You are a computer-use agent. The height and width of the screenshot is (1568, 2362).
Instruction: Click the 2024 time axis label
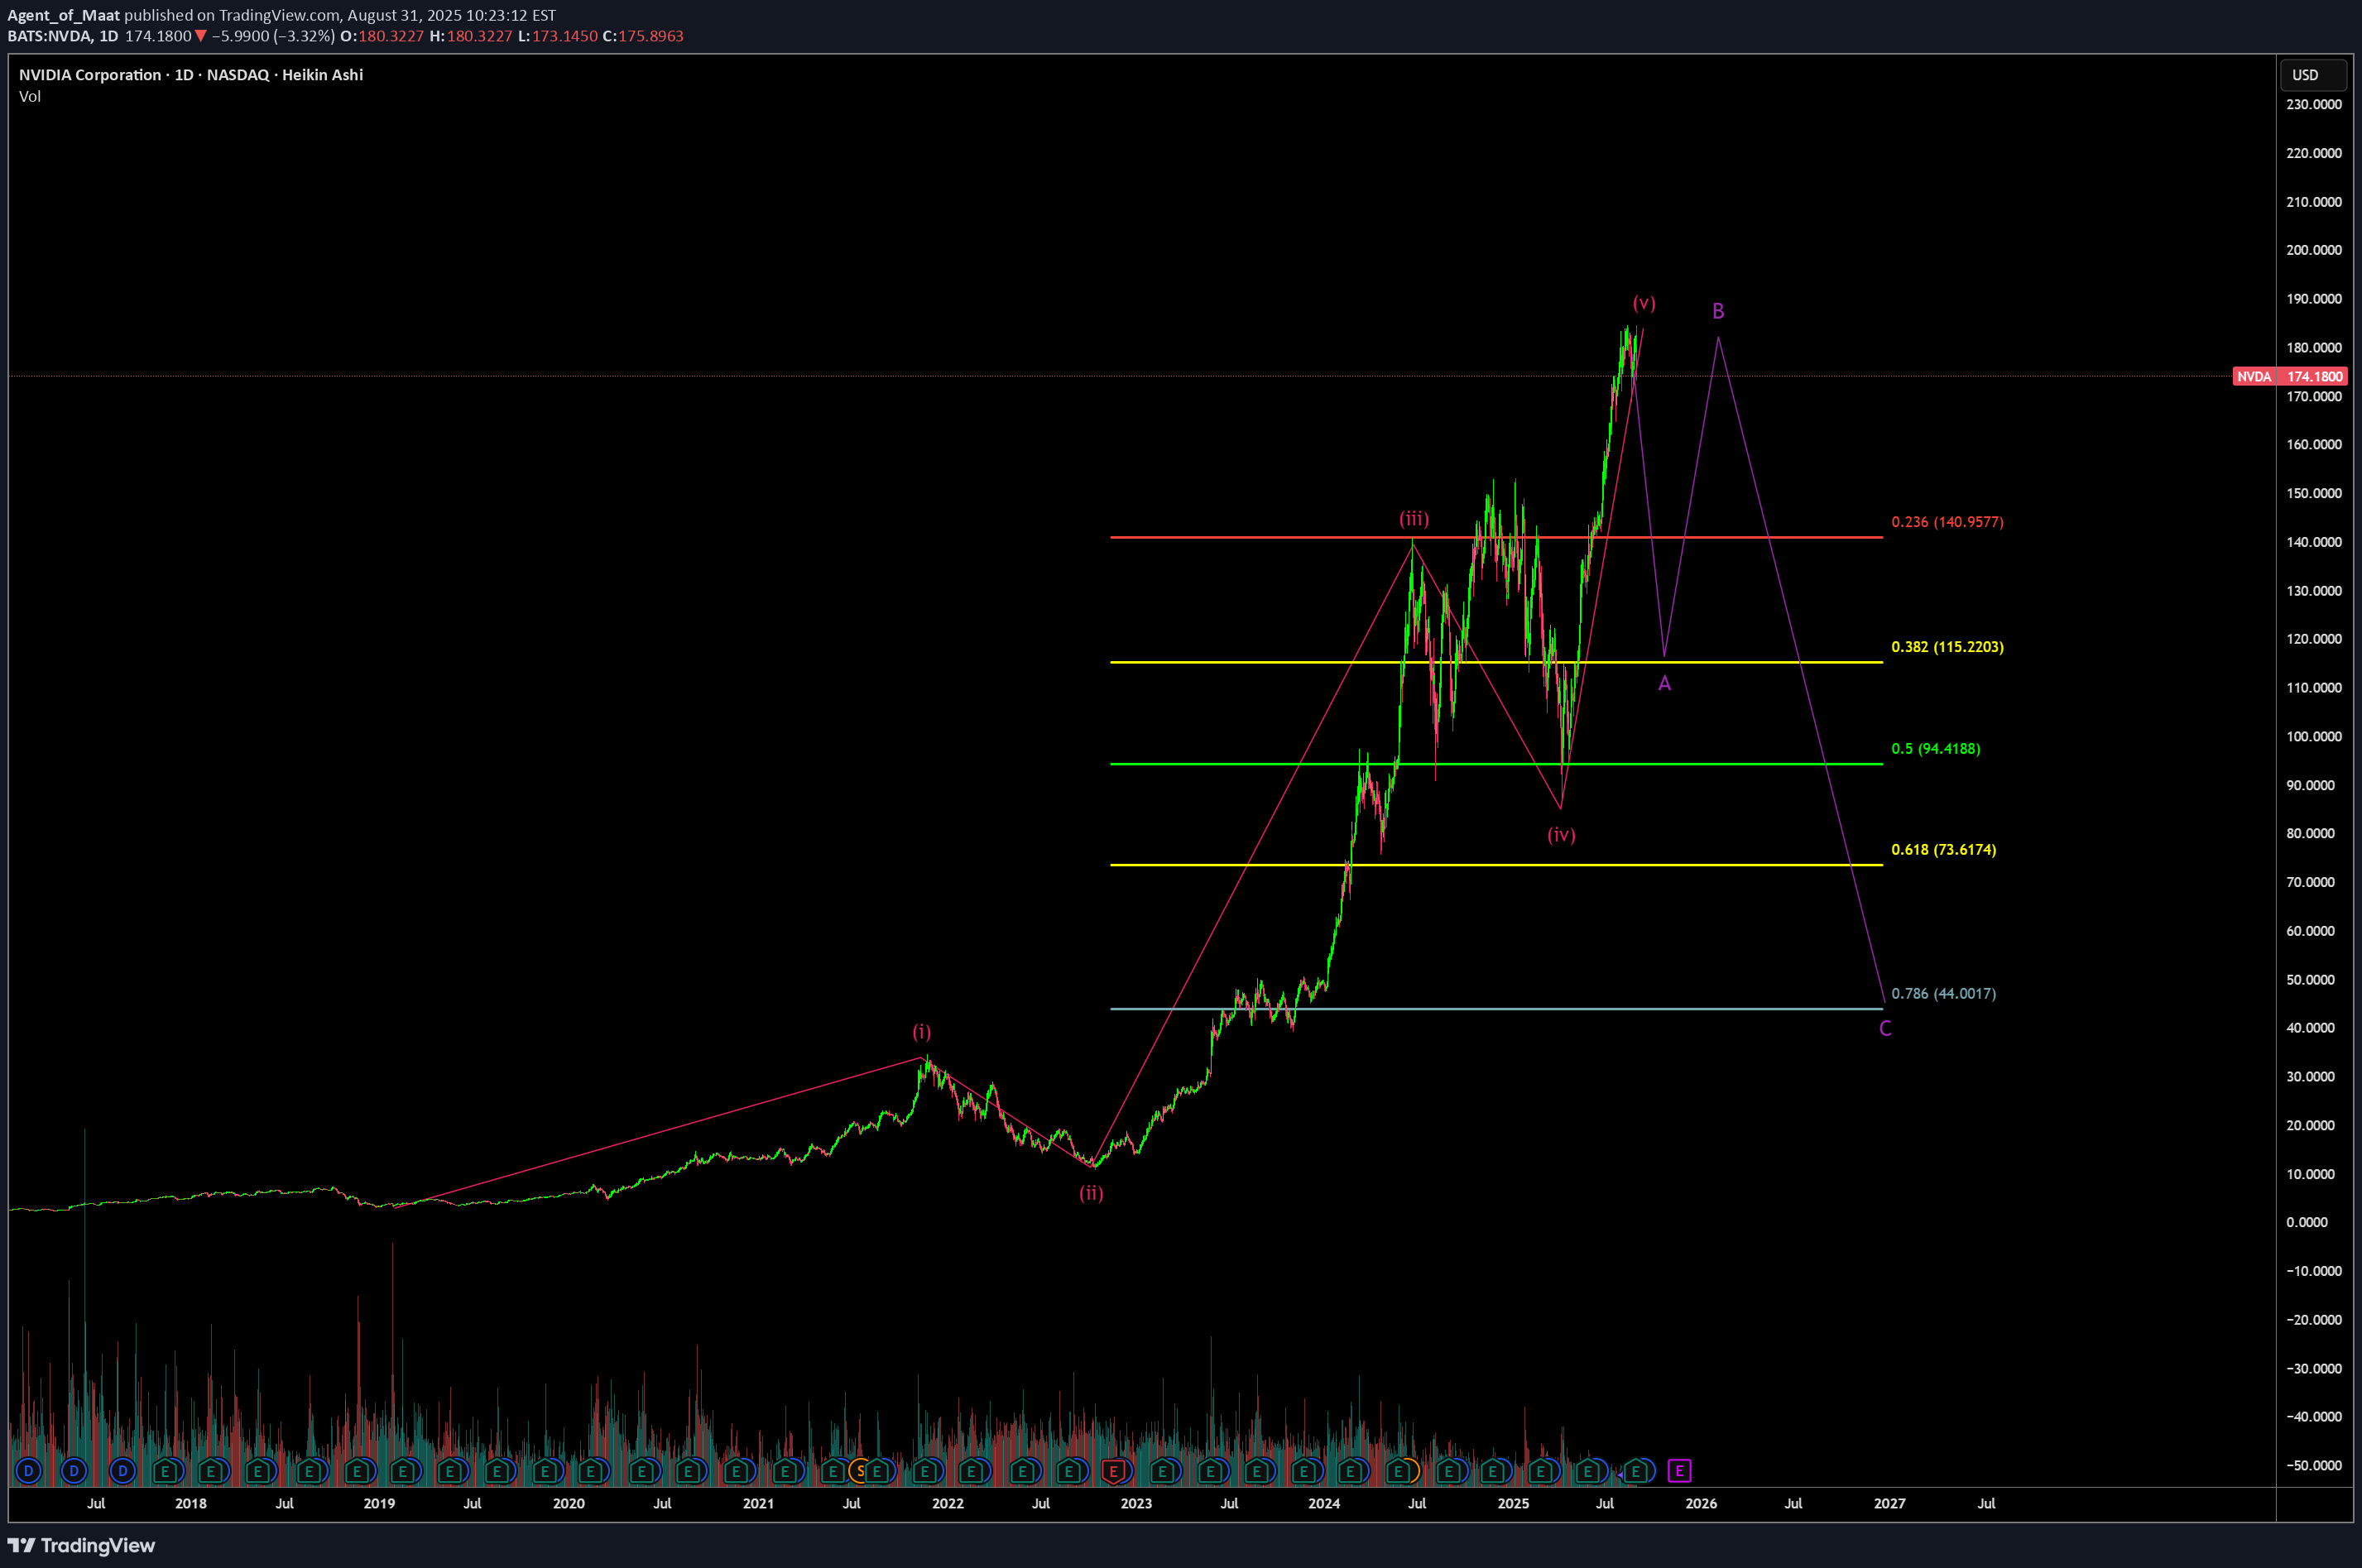click(1324, 1503)
